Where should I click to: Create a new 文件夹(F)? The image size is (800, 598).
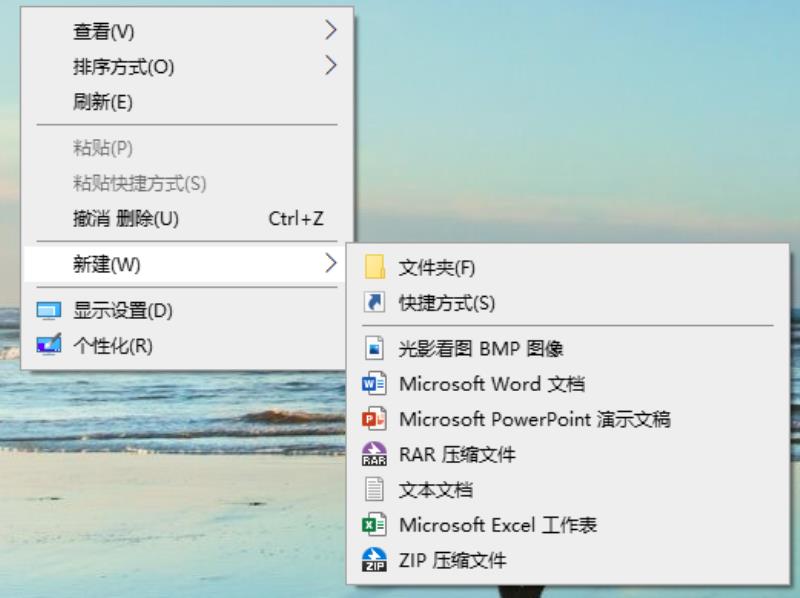(568, 267)
